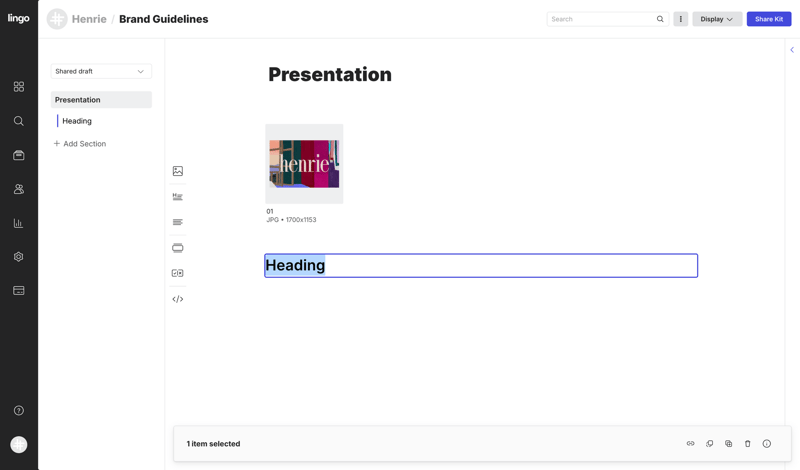Open the three-dot more options menu
This screenshot has width=800, height=470.
click(681, 19)
